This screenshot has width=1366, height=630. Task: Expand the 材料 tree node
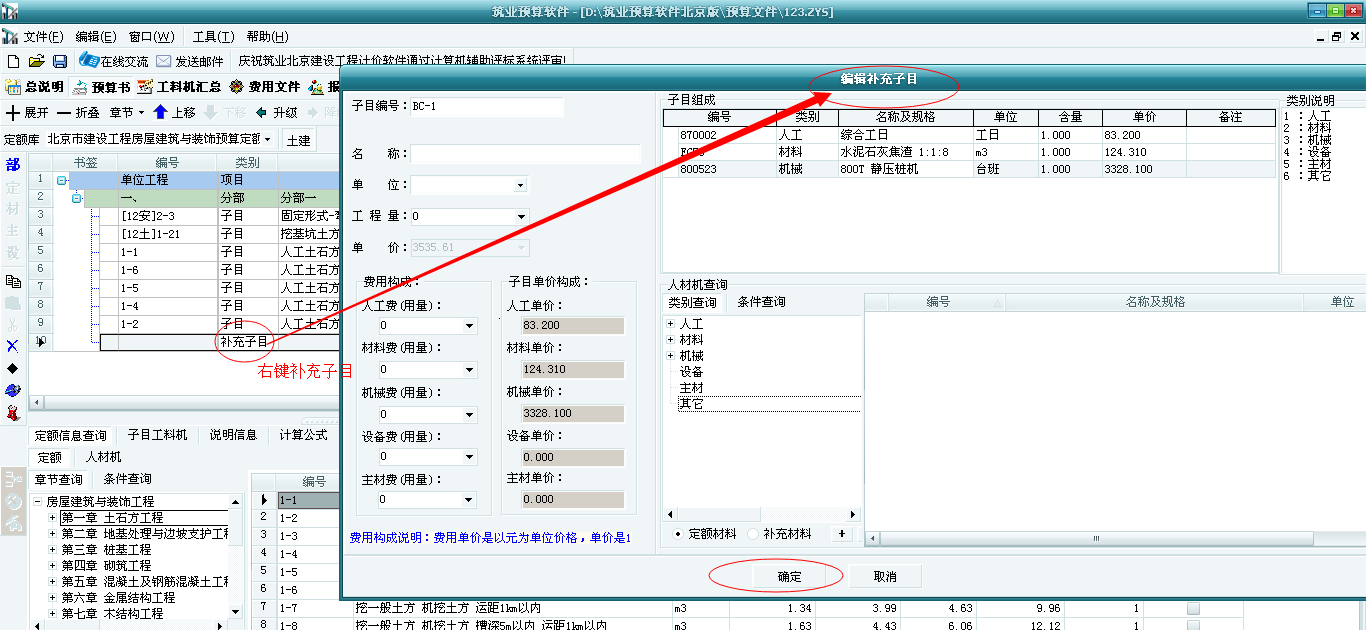coord(671,340)
